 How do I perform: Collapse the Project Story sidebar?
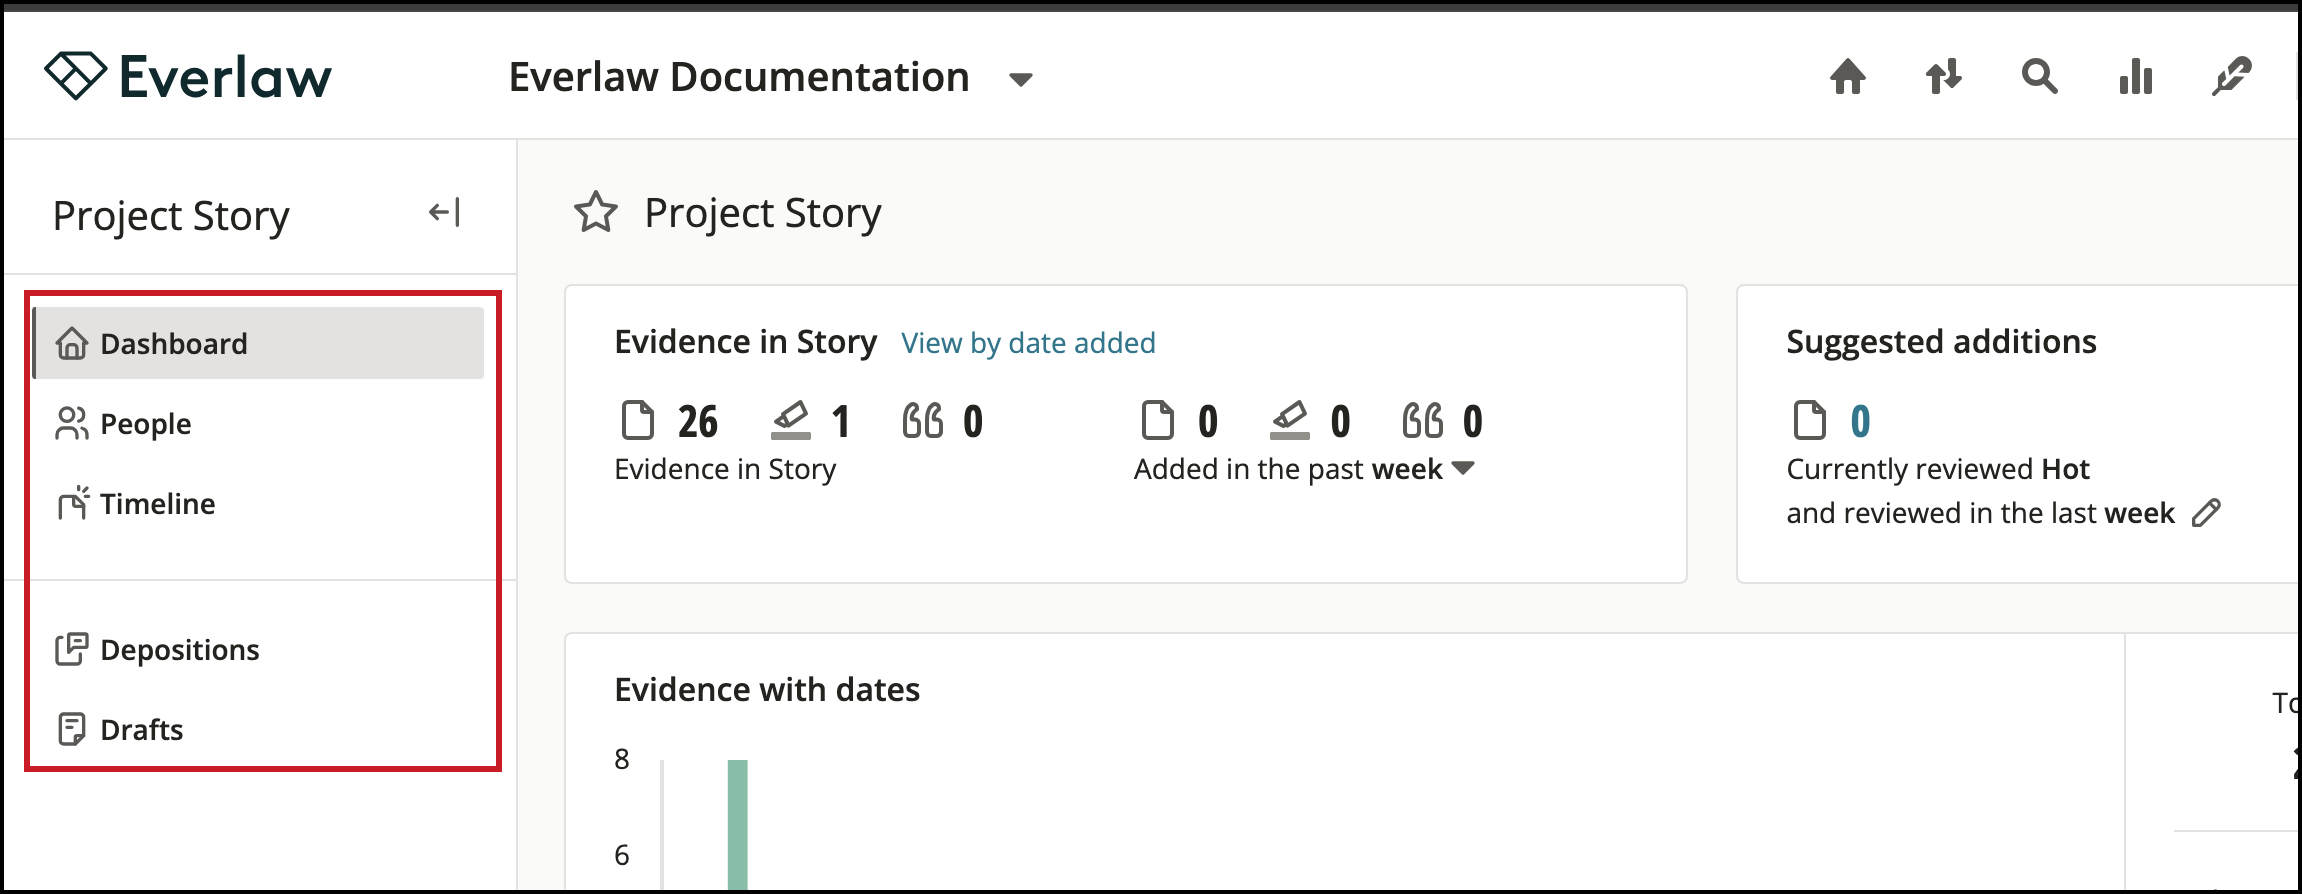[444, 212]
